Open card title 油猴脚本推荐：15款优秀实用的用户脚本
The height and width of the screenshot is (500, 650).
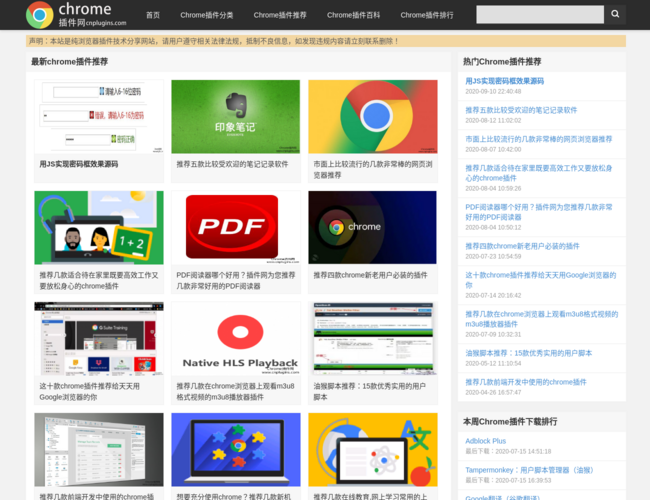pos(369,392)
